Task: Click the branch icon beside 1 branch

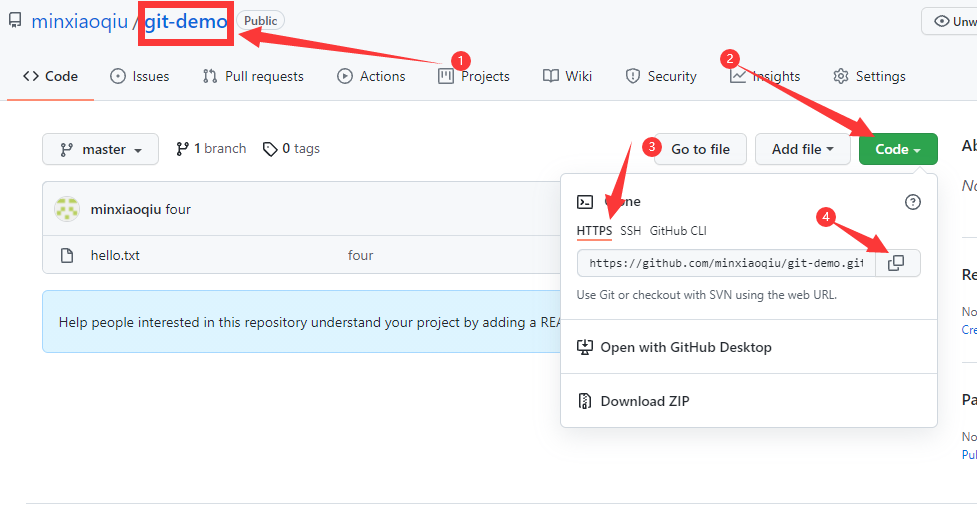Action: 182,149
